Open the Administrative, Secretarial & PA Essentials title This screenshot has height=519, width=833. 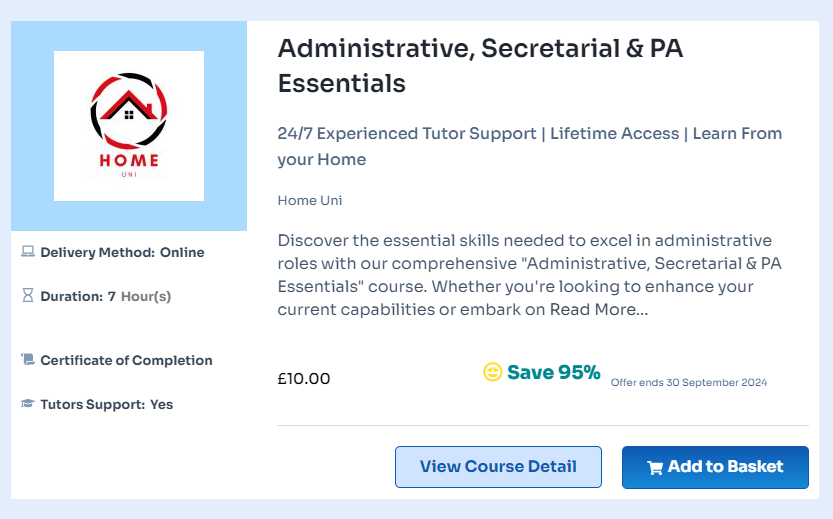click(x=480, y=66)
